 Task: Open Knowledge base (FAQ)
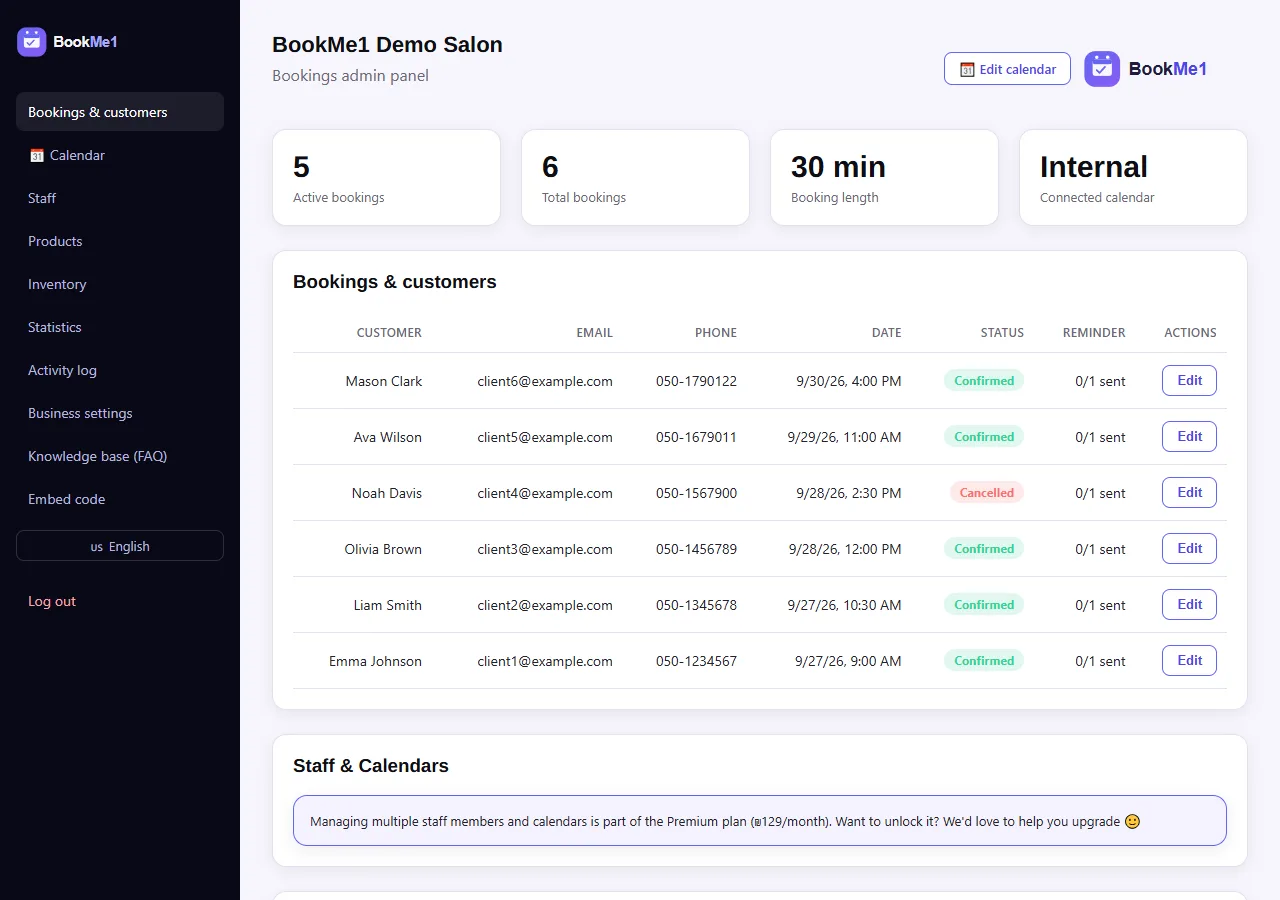coord(120,456)
